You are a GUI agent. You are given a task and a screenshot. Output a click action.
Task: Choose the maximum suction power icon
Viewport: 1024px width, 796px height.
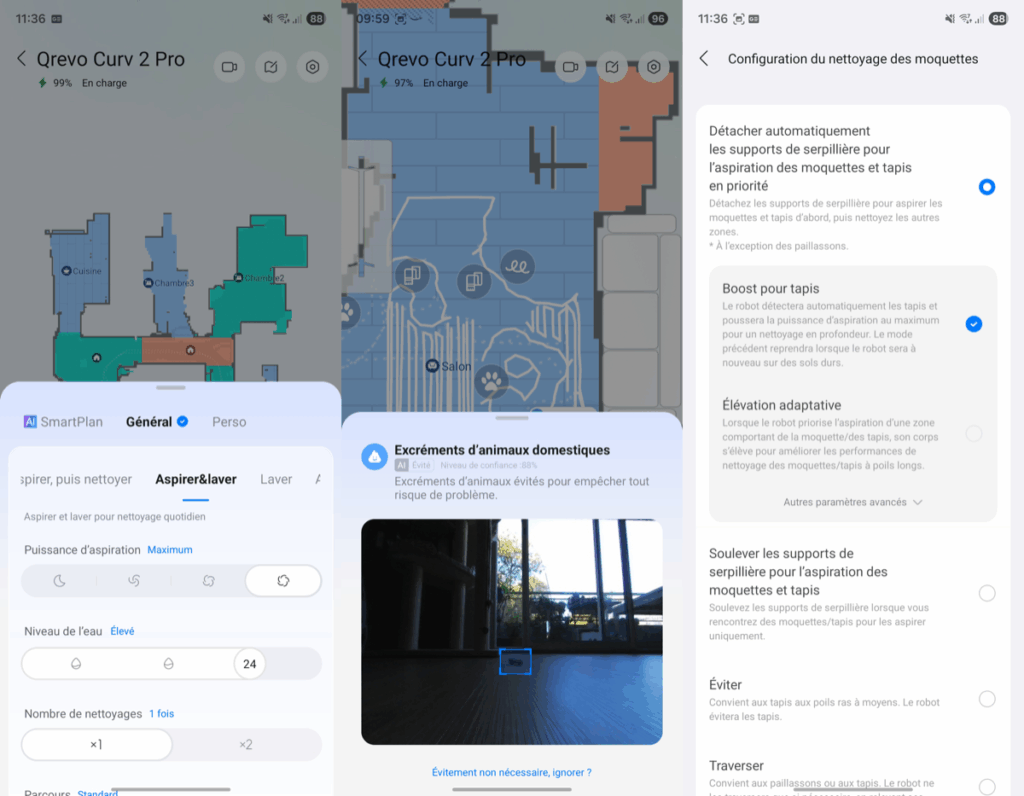pos(283,581)
